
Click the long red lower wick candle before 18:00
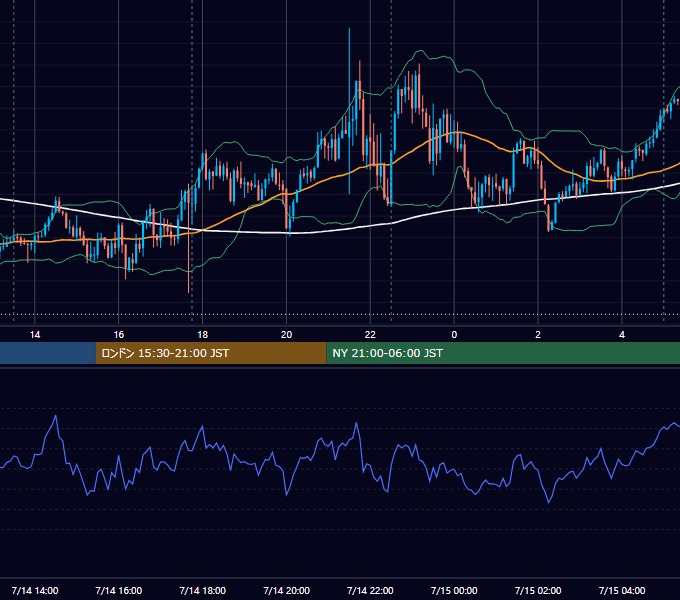188,238
